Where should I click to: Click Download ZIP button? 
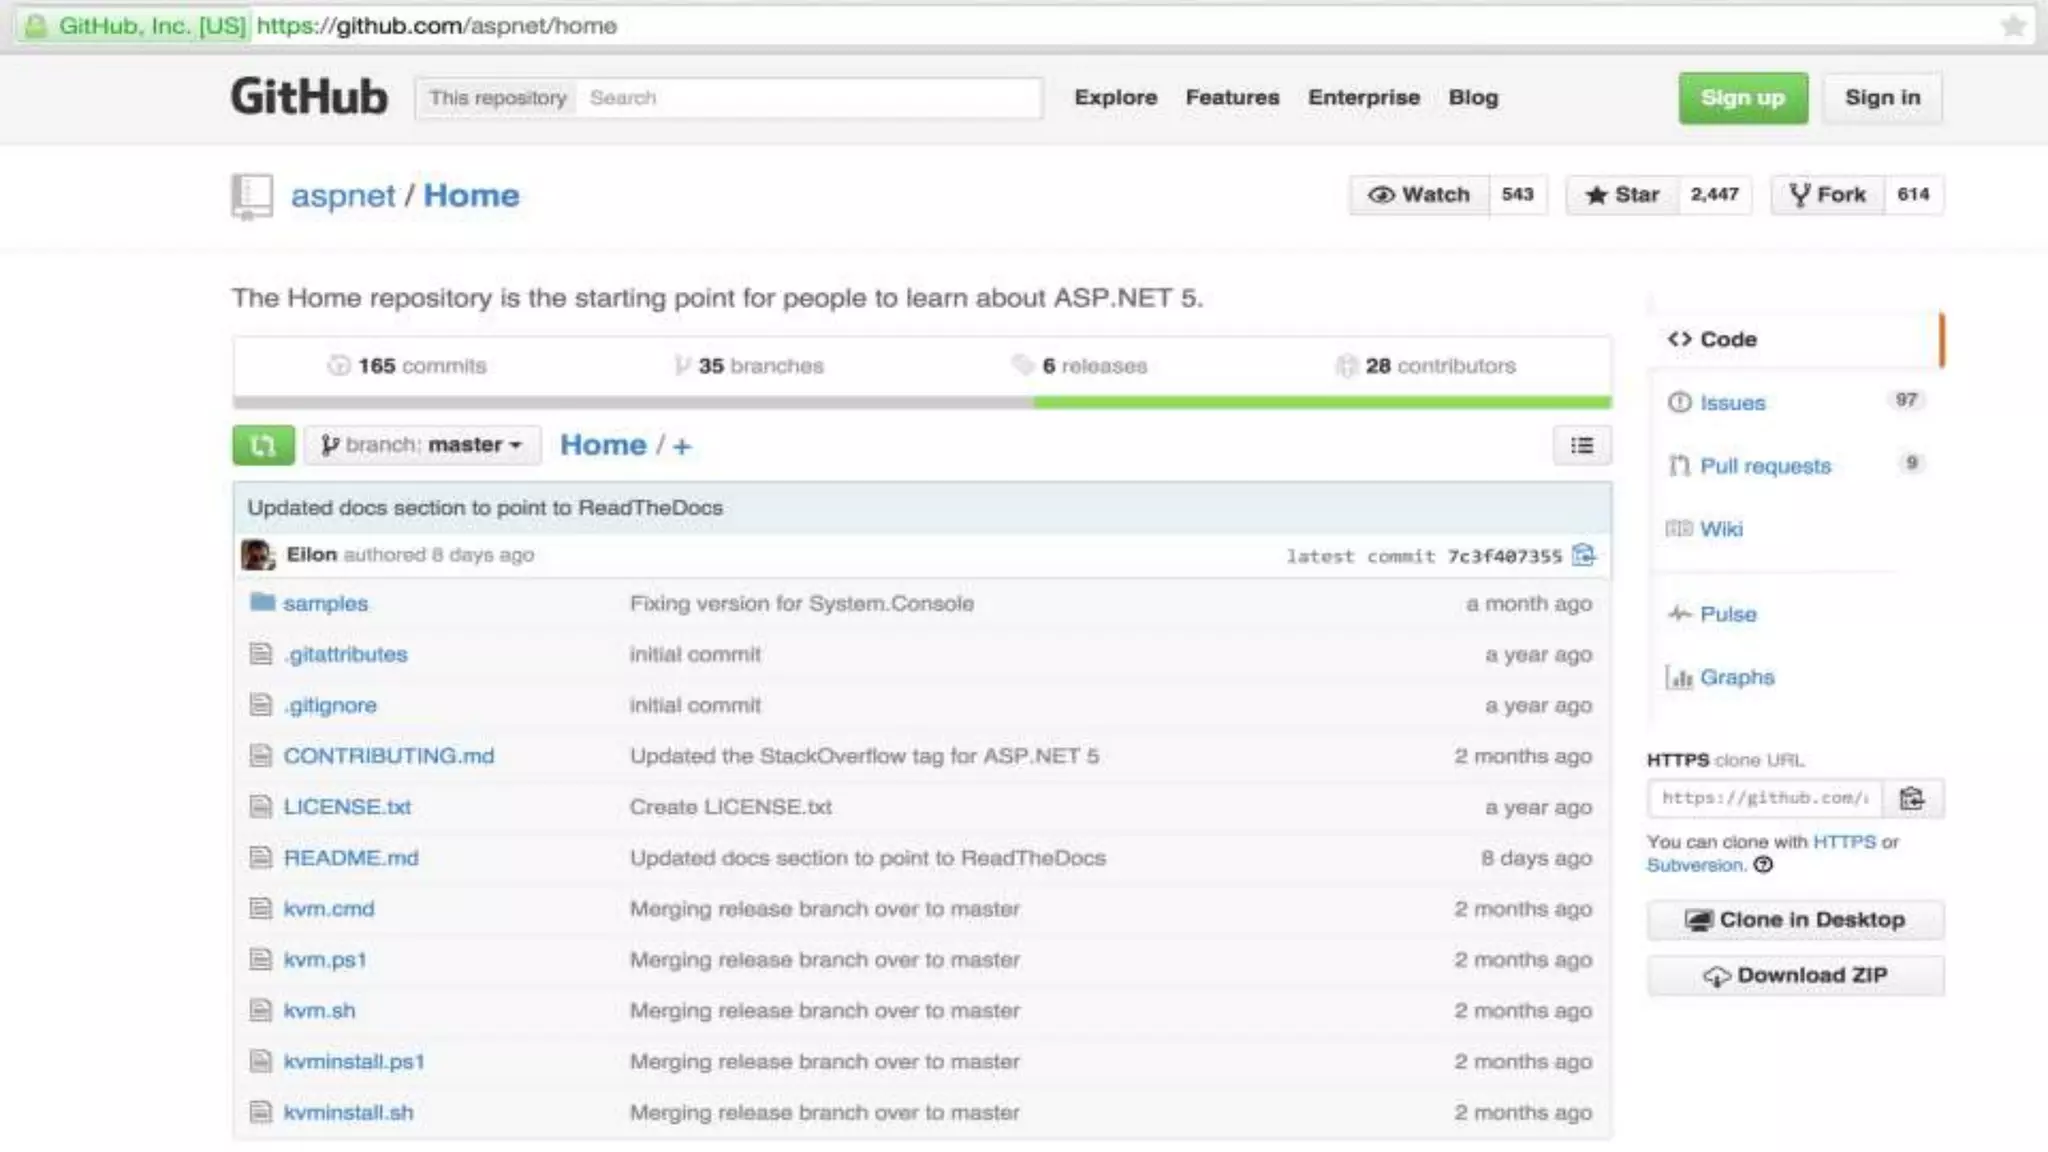pyautogui.click(x=1795, y=975)
